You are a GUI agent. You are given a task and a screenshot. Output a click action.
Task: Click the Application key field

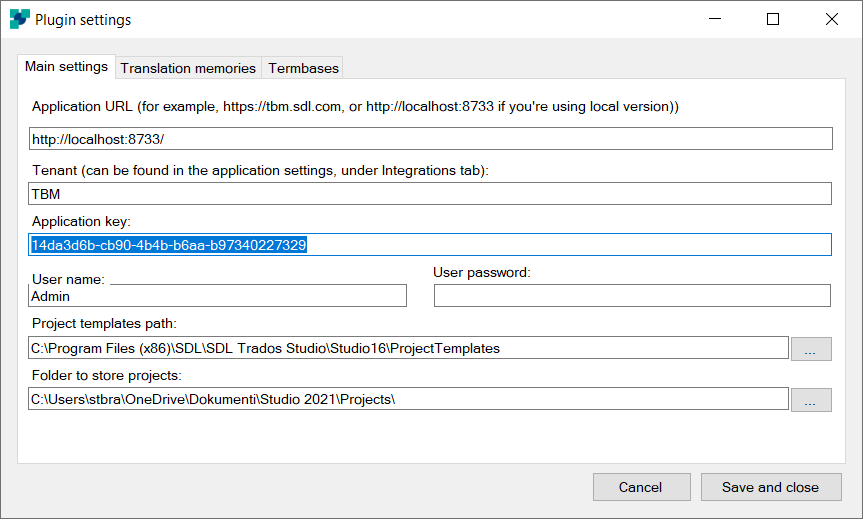pyautogui.click(x=430, y=244)
